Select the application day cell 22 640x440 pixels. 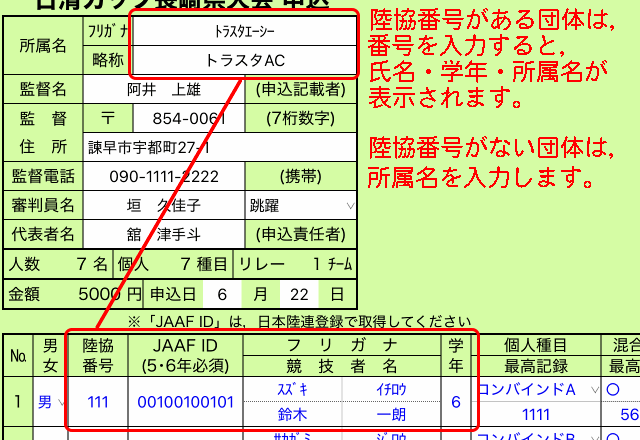tap(299, 294)
